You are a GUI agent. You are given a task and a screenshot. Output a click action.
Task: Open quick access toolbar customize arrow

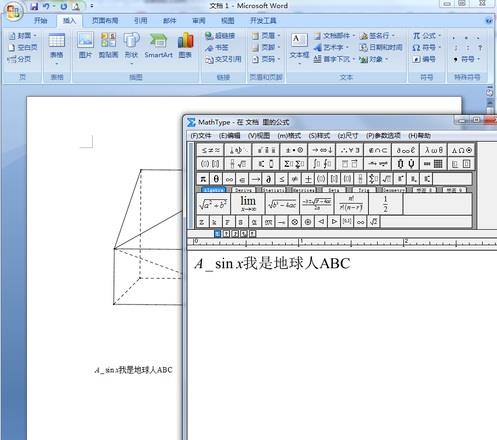92,6
